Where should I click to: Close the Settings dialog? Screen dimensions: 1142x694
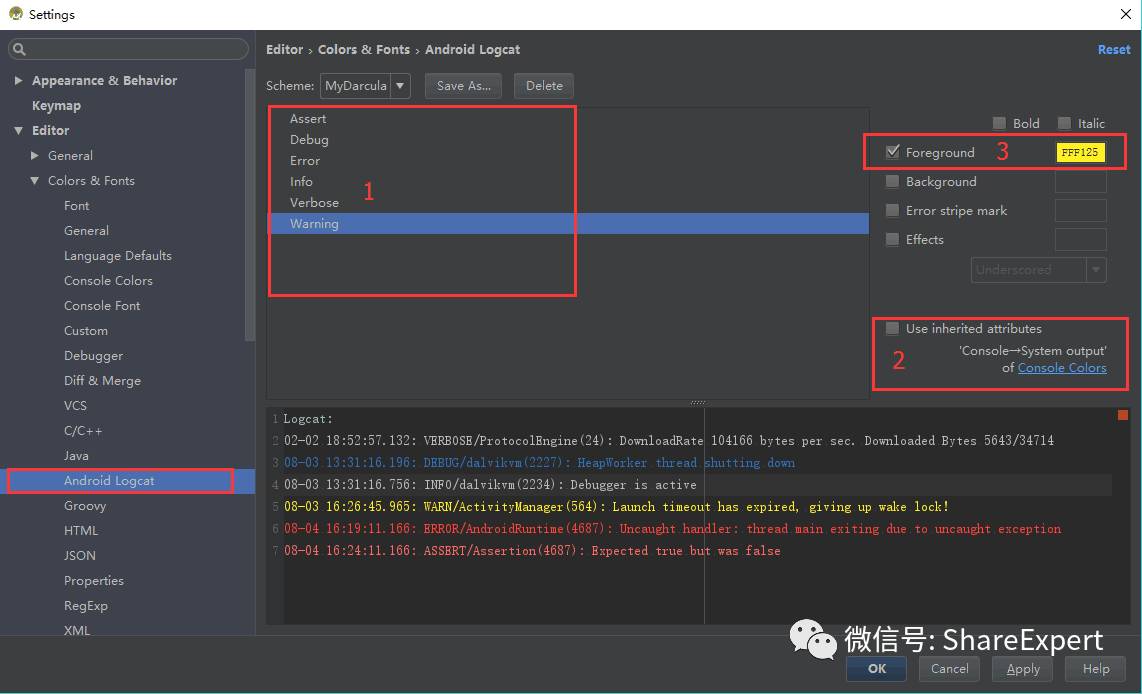1125,14
